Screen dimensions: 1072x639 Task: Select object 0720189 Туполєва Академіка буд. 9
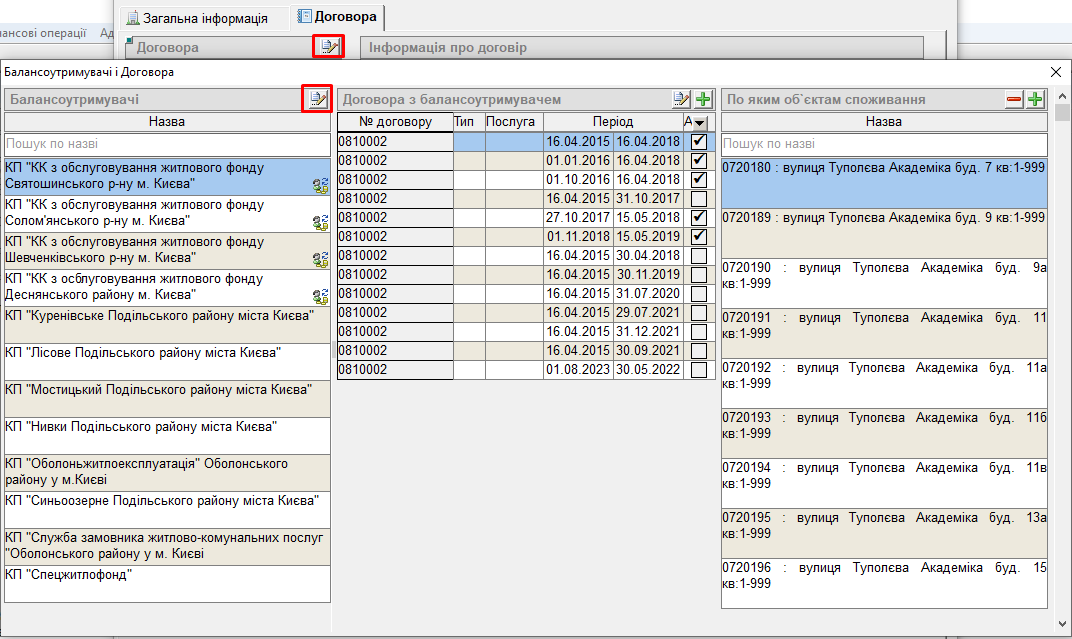pyautogui.click(x=883, y=217)
